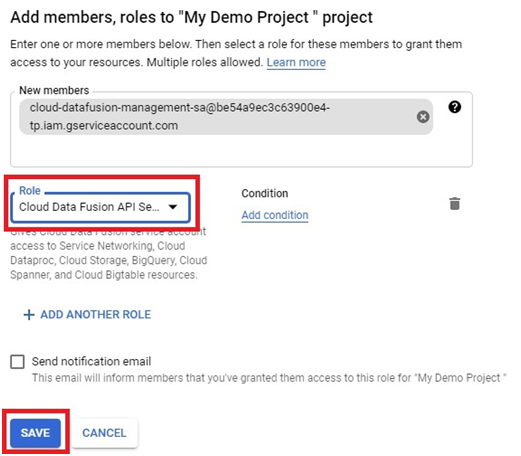
Task: Click the role description mentioning Cloud Spanner
Action: click(109, 253)
